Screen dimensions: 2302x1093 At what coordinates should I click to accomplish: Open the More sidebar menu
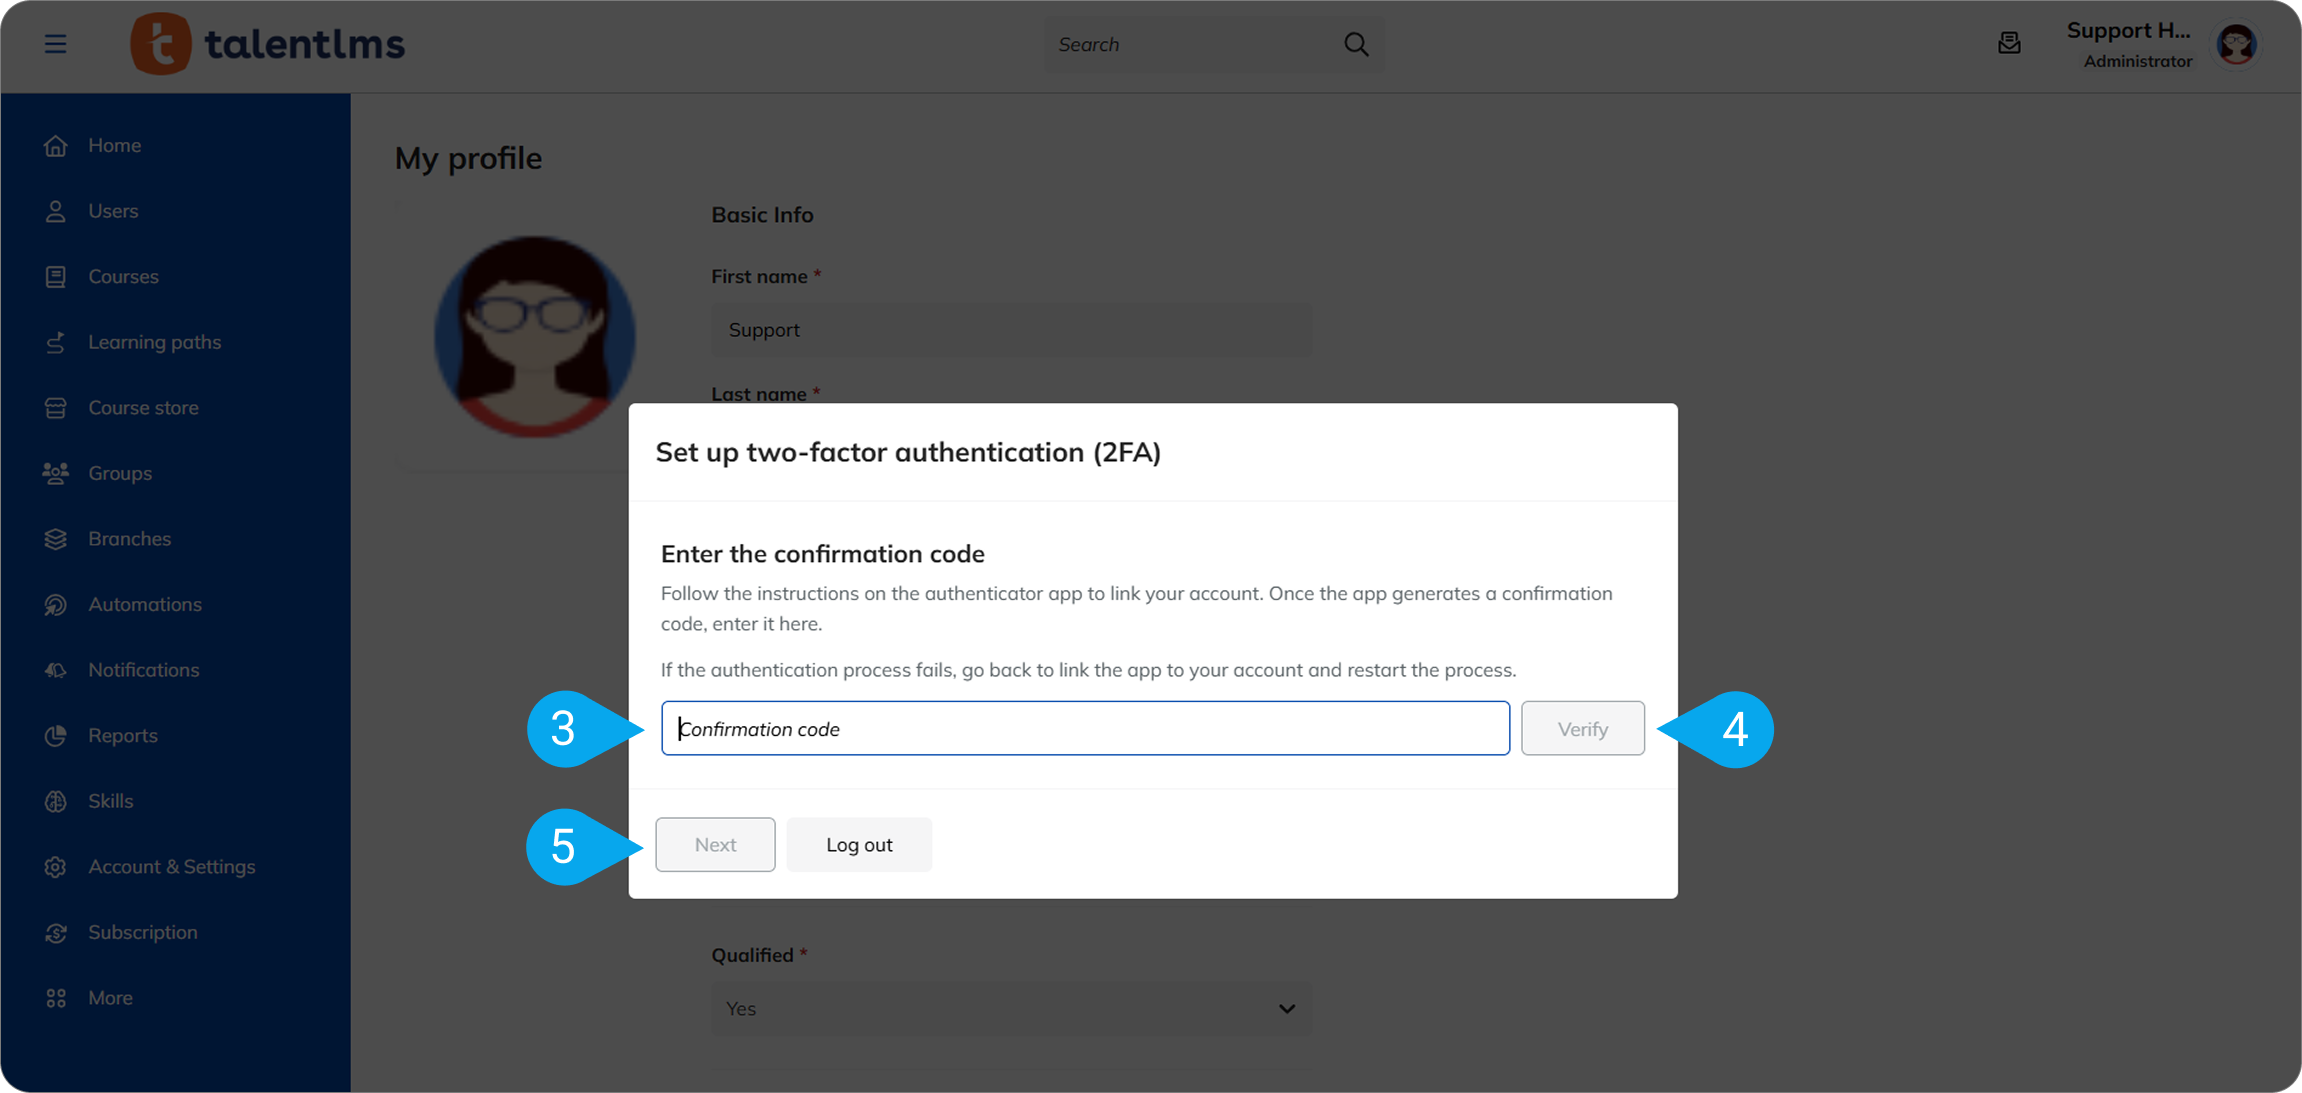pos(110,998)
